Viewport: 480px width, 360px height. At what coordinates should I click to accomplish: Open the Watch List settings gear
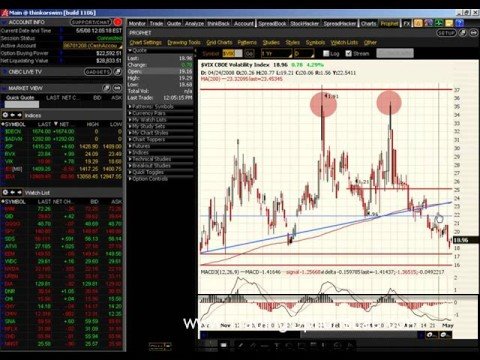[5, 192]
